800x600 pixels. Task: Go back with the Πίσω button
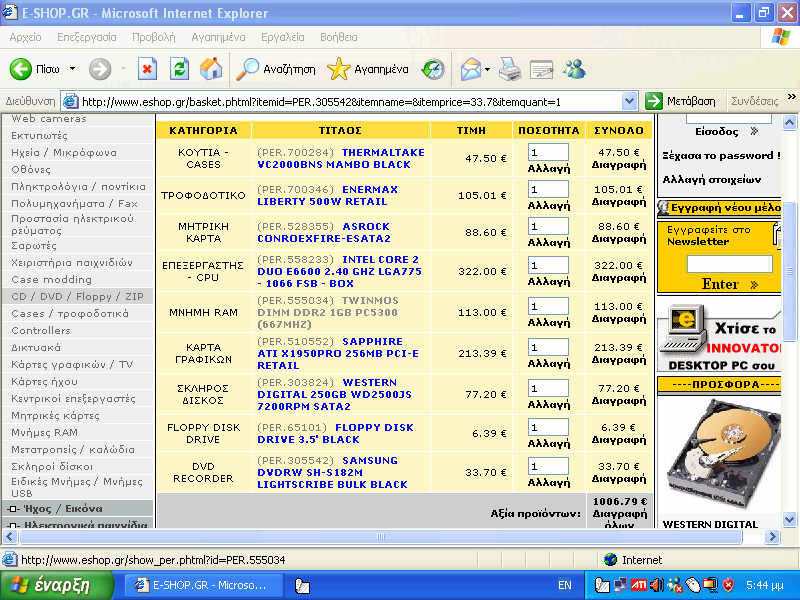tap(35, 69)
